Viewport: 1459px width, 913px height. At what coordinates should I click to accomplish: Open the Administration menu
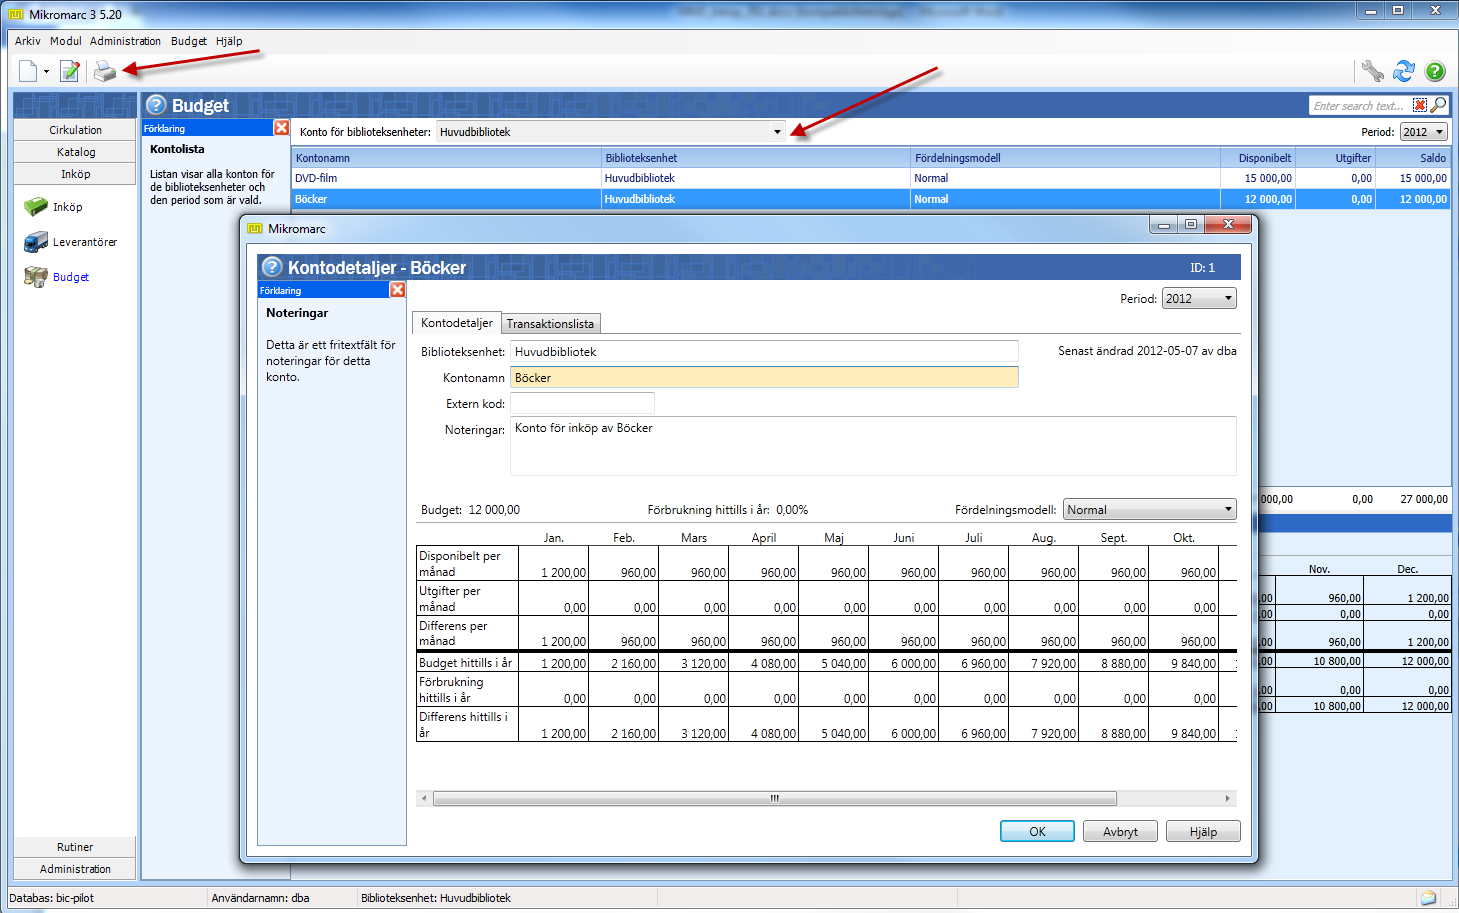125,41
